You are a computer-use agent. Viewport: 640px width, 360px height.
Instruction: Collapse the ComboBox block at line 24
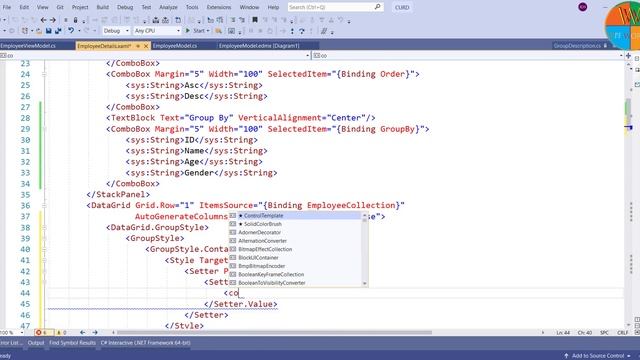(44, 74)
